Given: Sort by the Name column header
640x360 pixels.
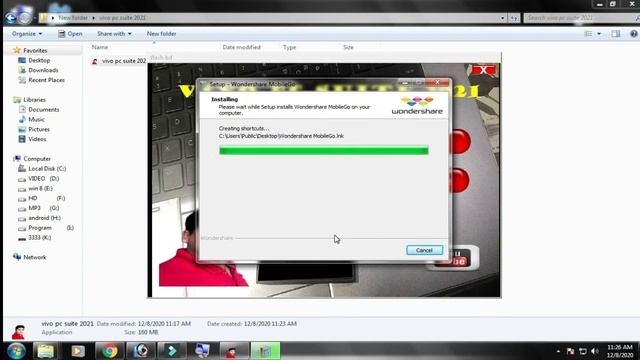Looking at the screenshot, I should pyautogui.click(x=100, y=47).
